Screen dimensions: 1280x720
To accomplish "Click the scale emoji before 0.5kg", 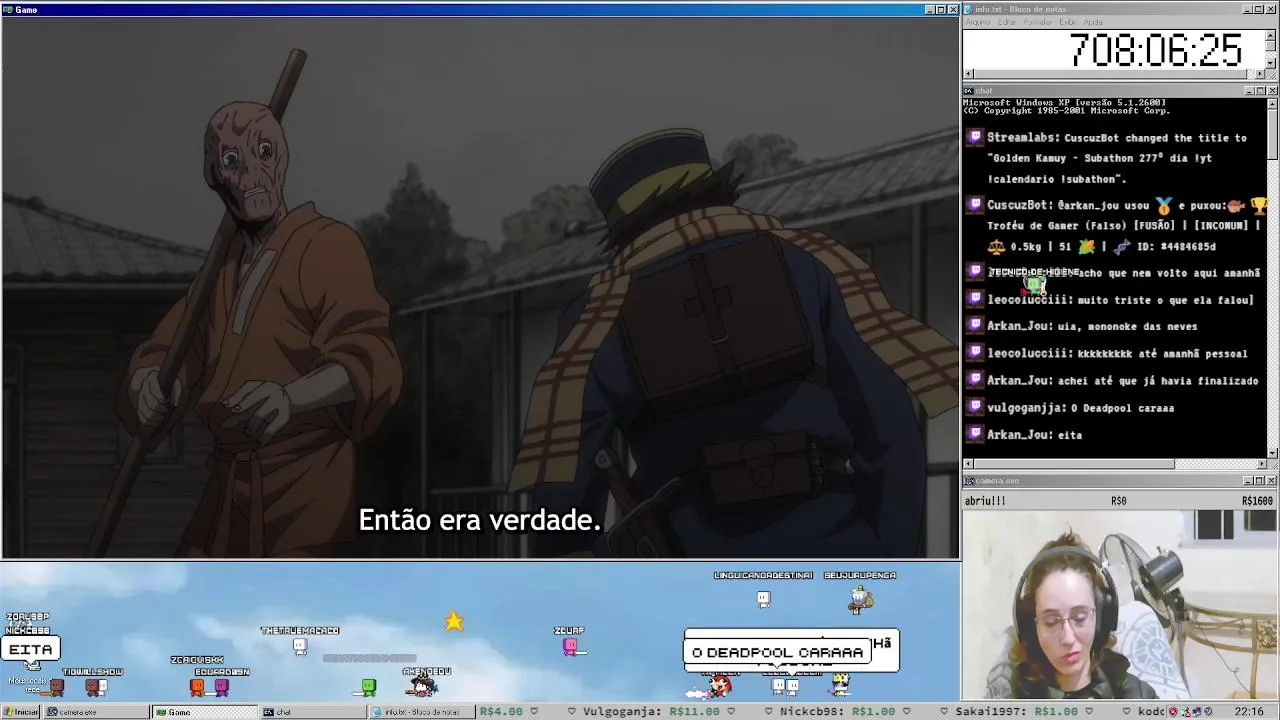I will pyautogui.click(x=996, y=247).
